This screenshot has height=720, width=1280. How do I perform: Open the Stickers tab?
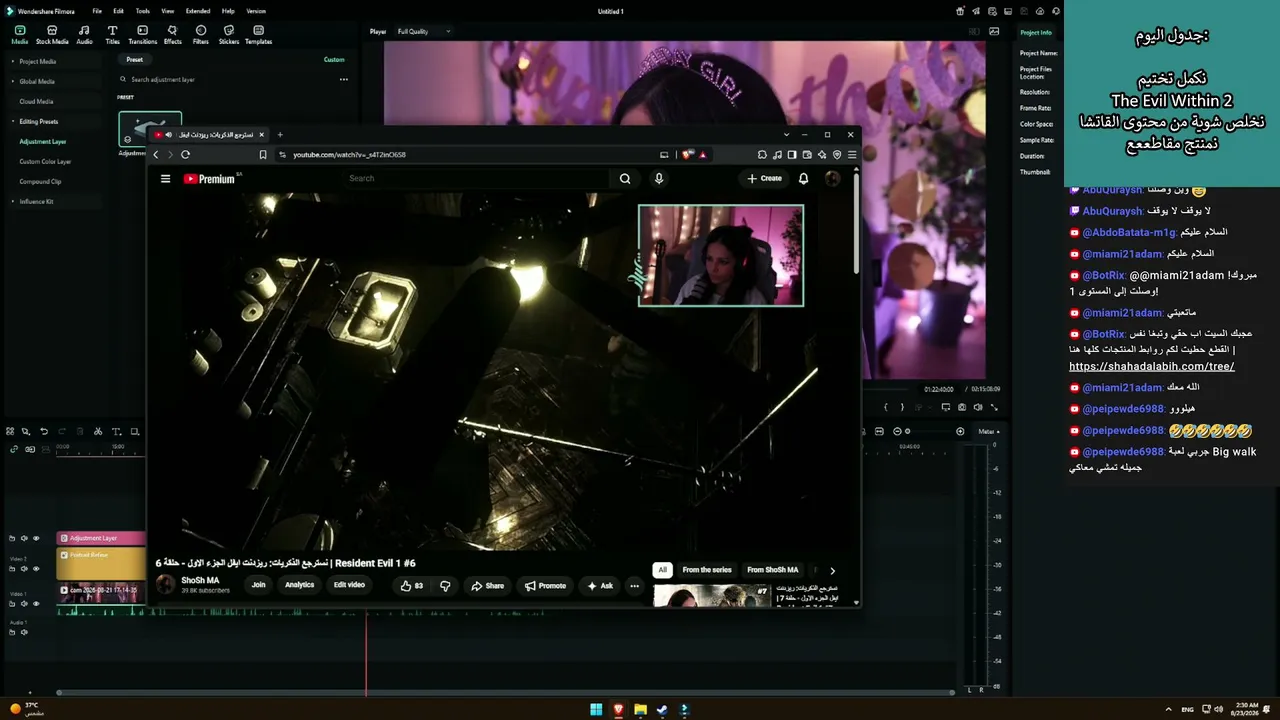[229, 35]
